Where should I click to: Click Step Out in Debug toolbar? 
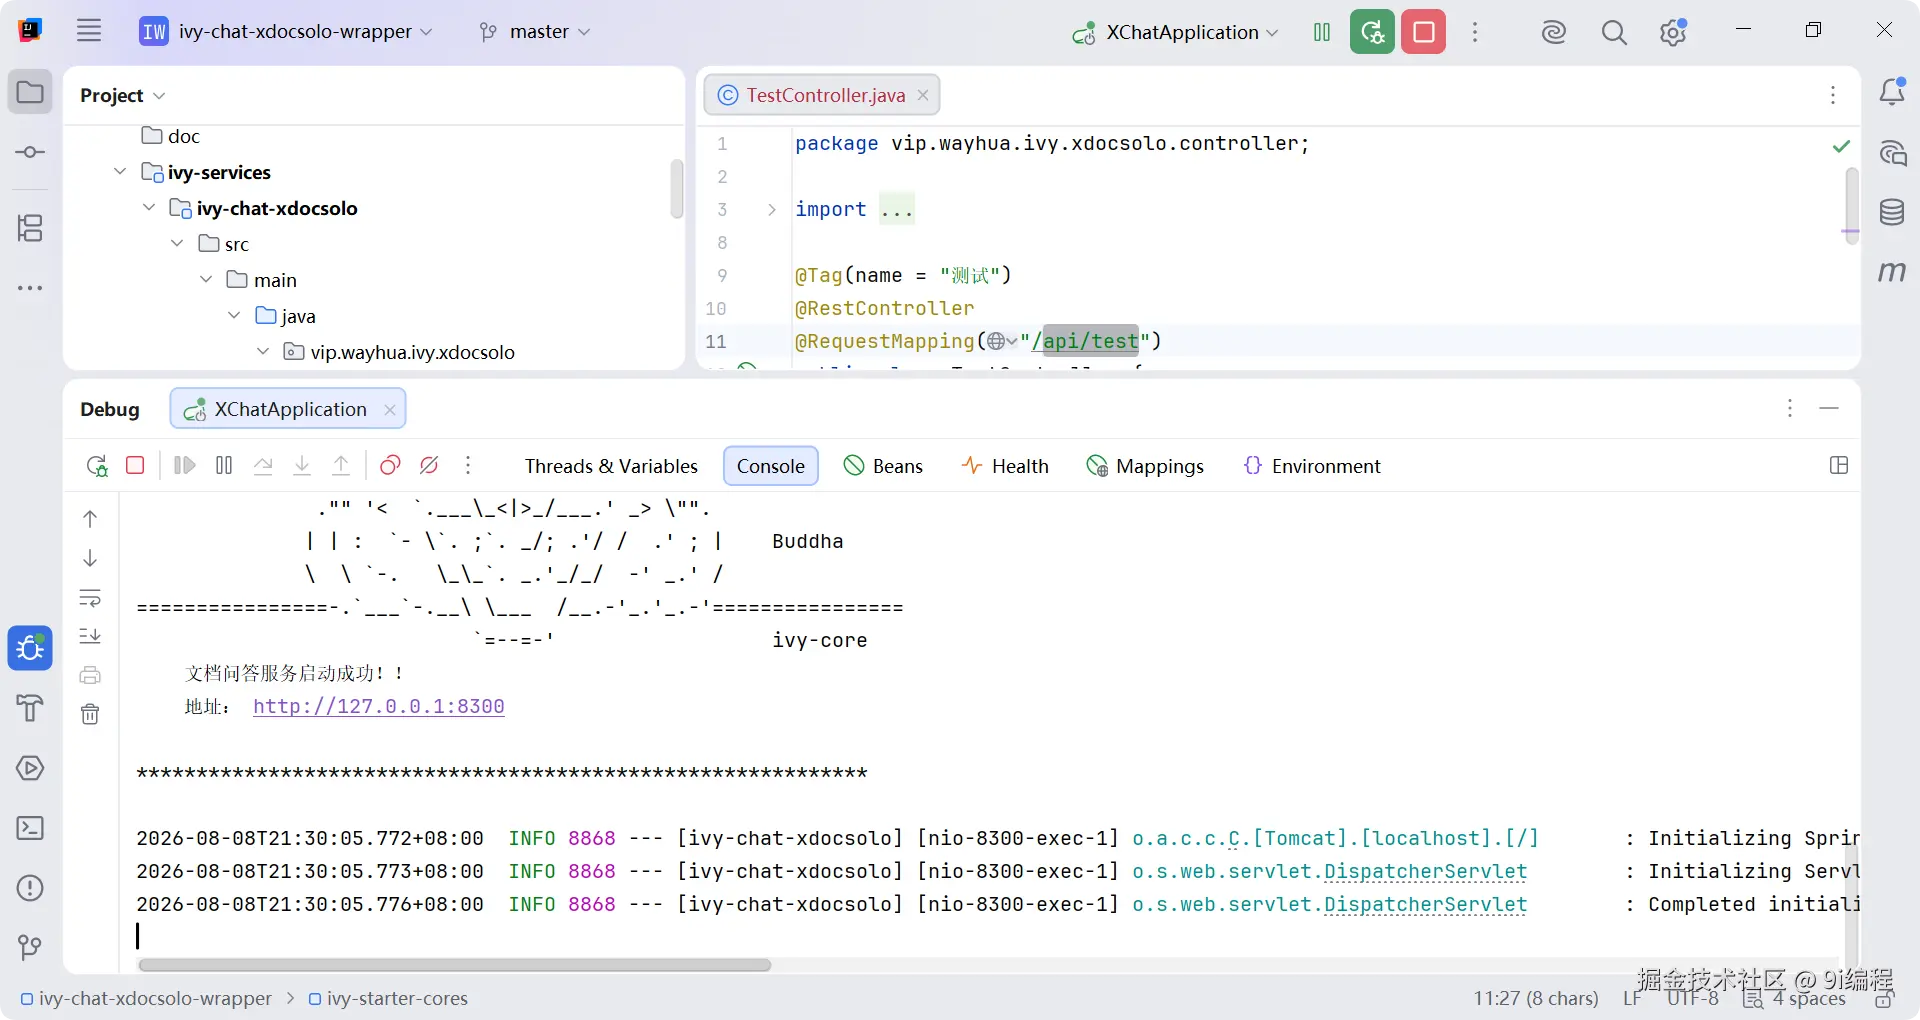tap(341, 465)
